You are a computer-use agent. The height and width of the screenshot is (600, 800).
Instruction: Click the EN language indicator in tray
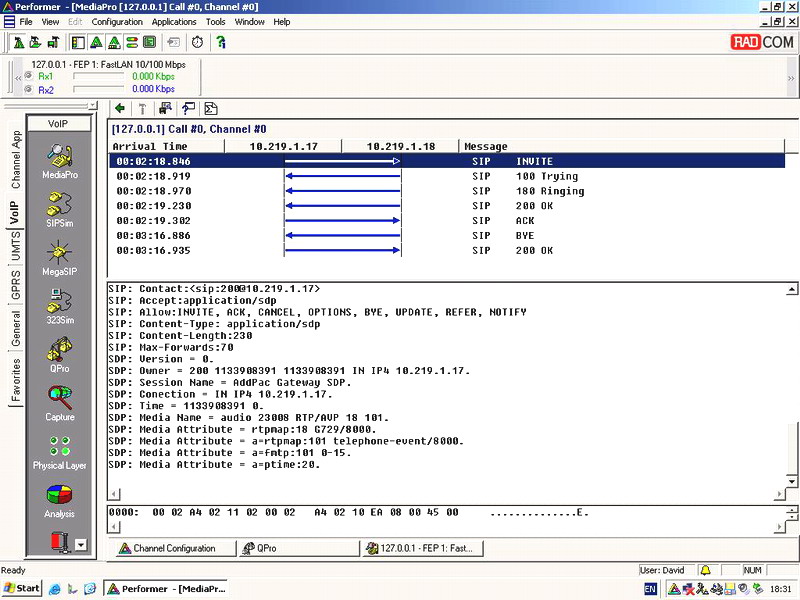tap(651, 589)
